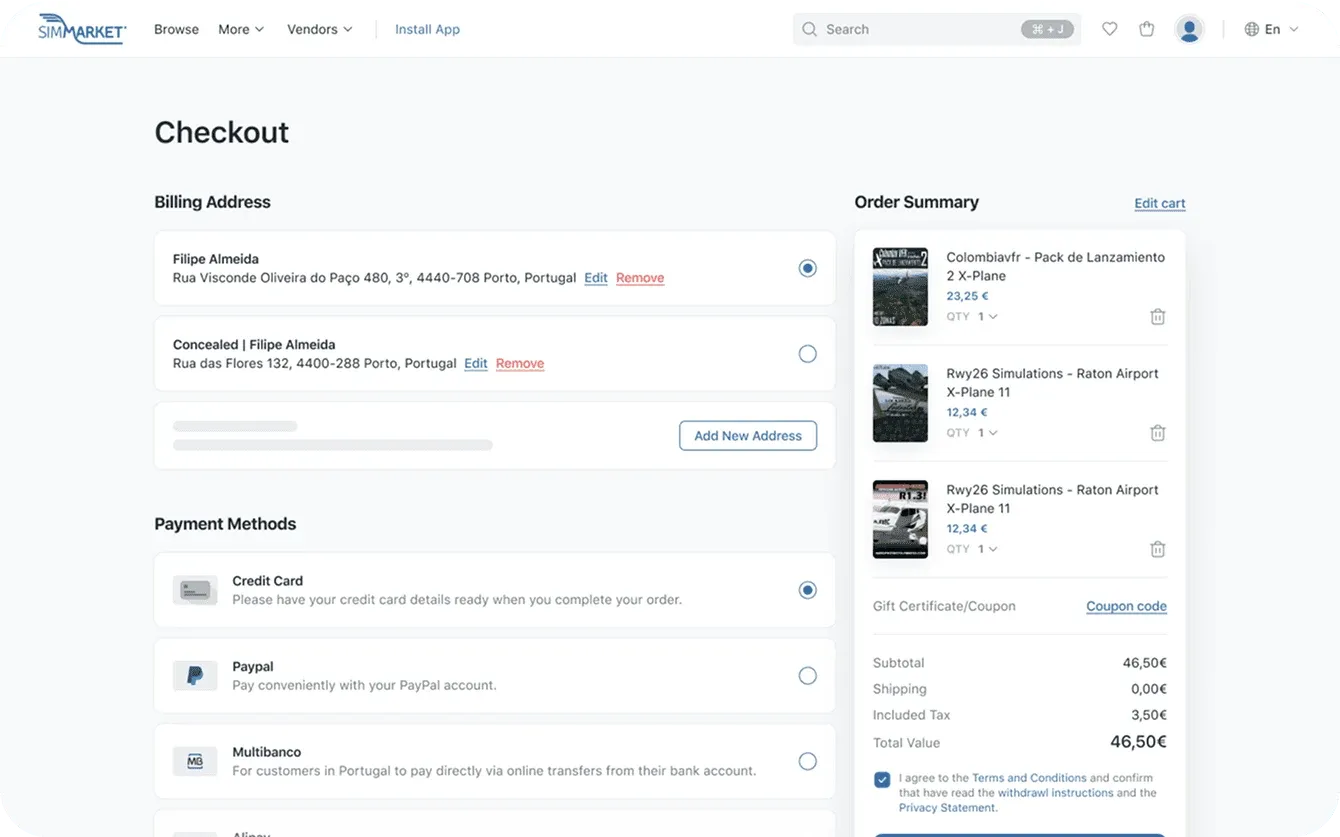Image resolution: width=1340 pixels, height=837 pixels.
Task: Open the En language dropdown
Action: [1281, 29]
